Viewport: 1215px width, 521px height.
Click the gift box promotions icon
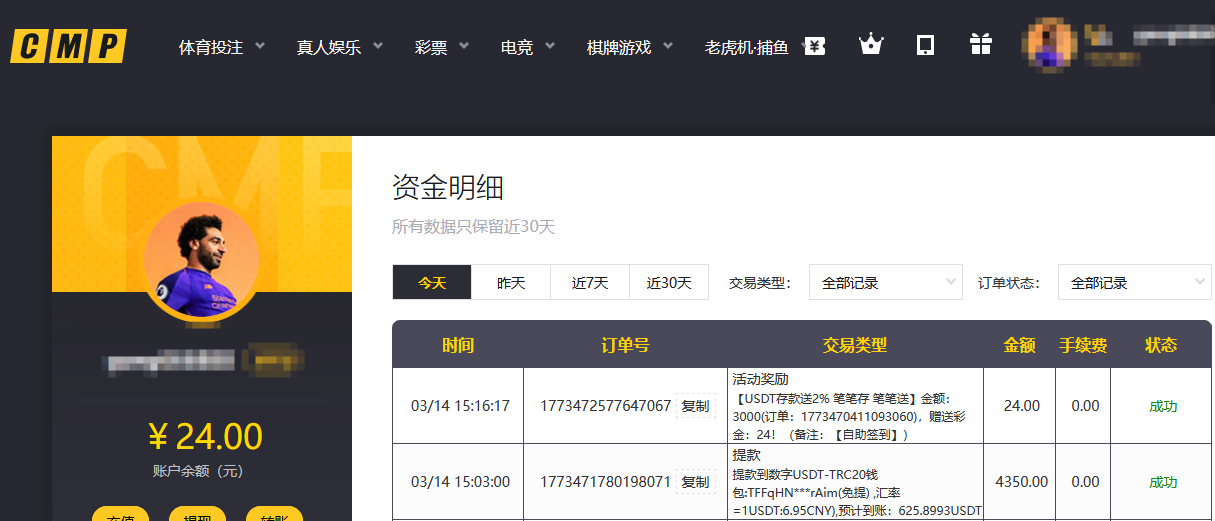[980, 45]
